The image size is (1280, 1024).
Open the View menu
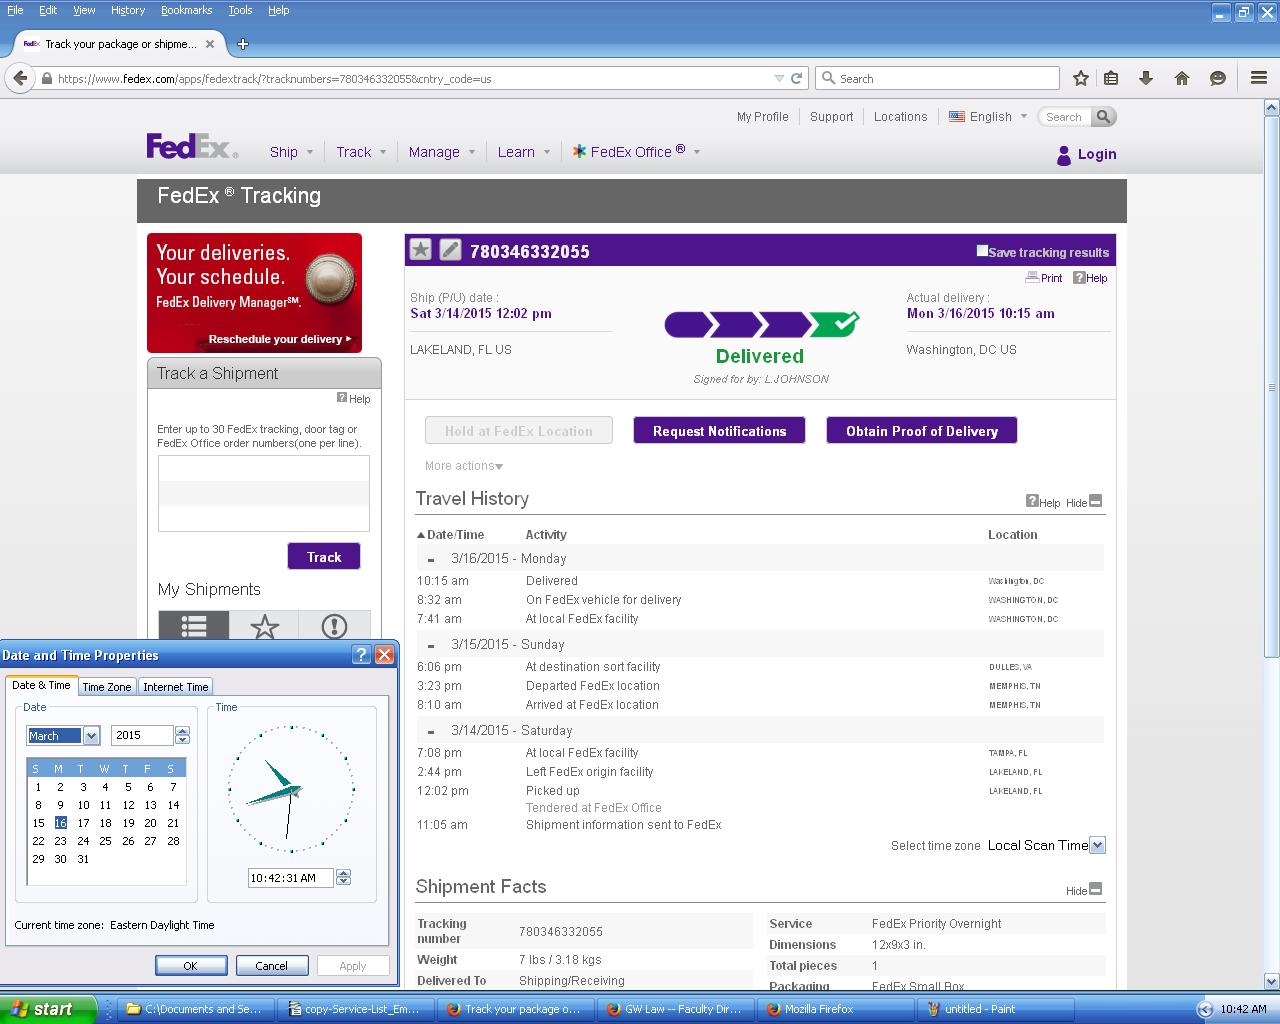[84, 10]
